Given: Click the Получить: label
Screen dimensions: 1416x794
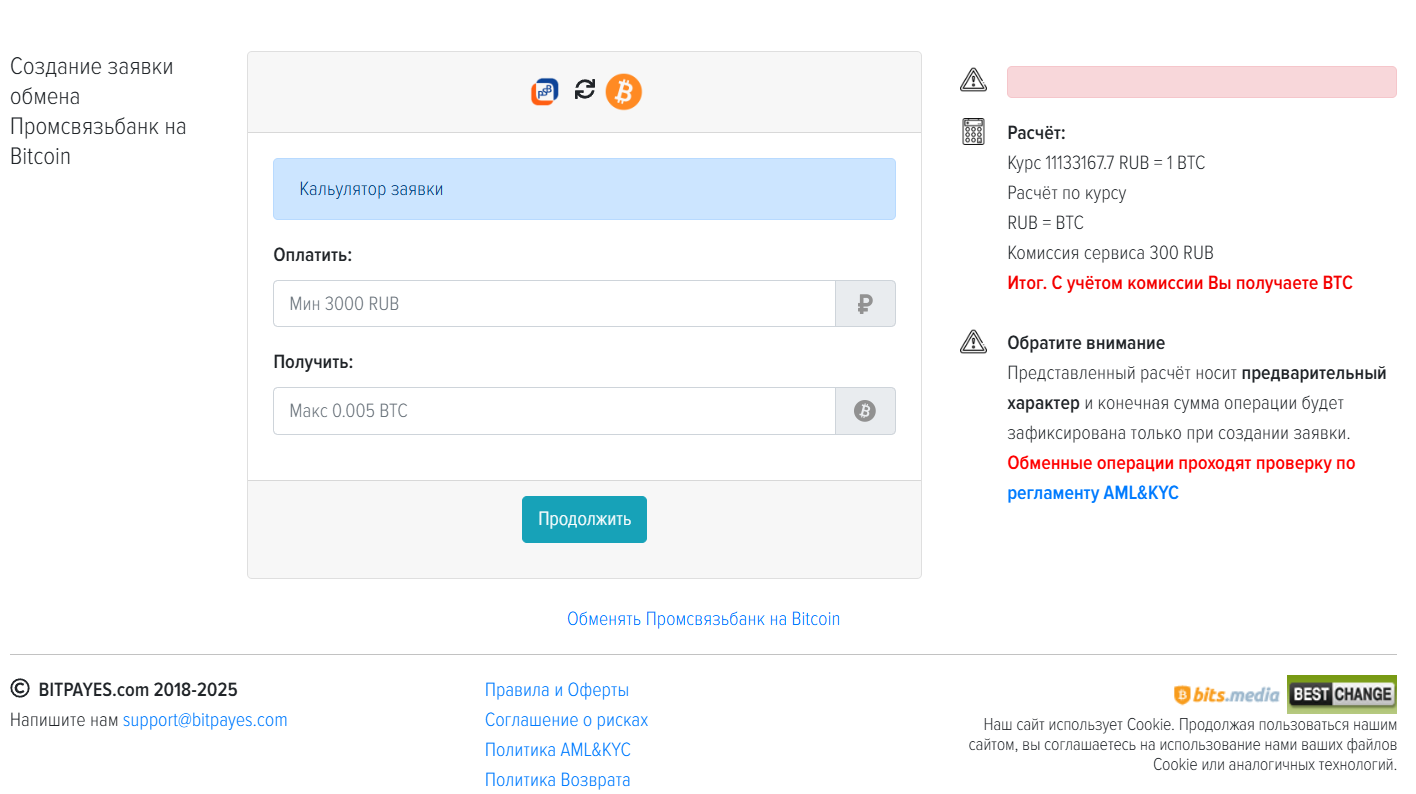Looking at the screenshot, I should [313, 362].
